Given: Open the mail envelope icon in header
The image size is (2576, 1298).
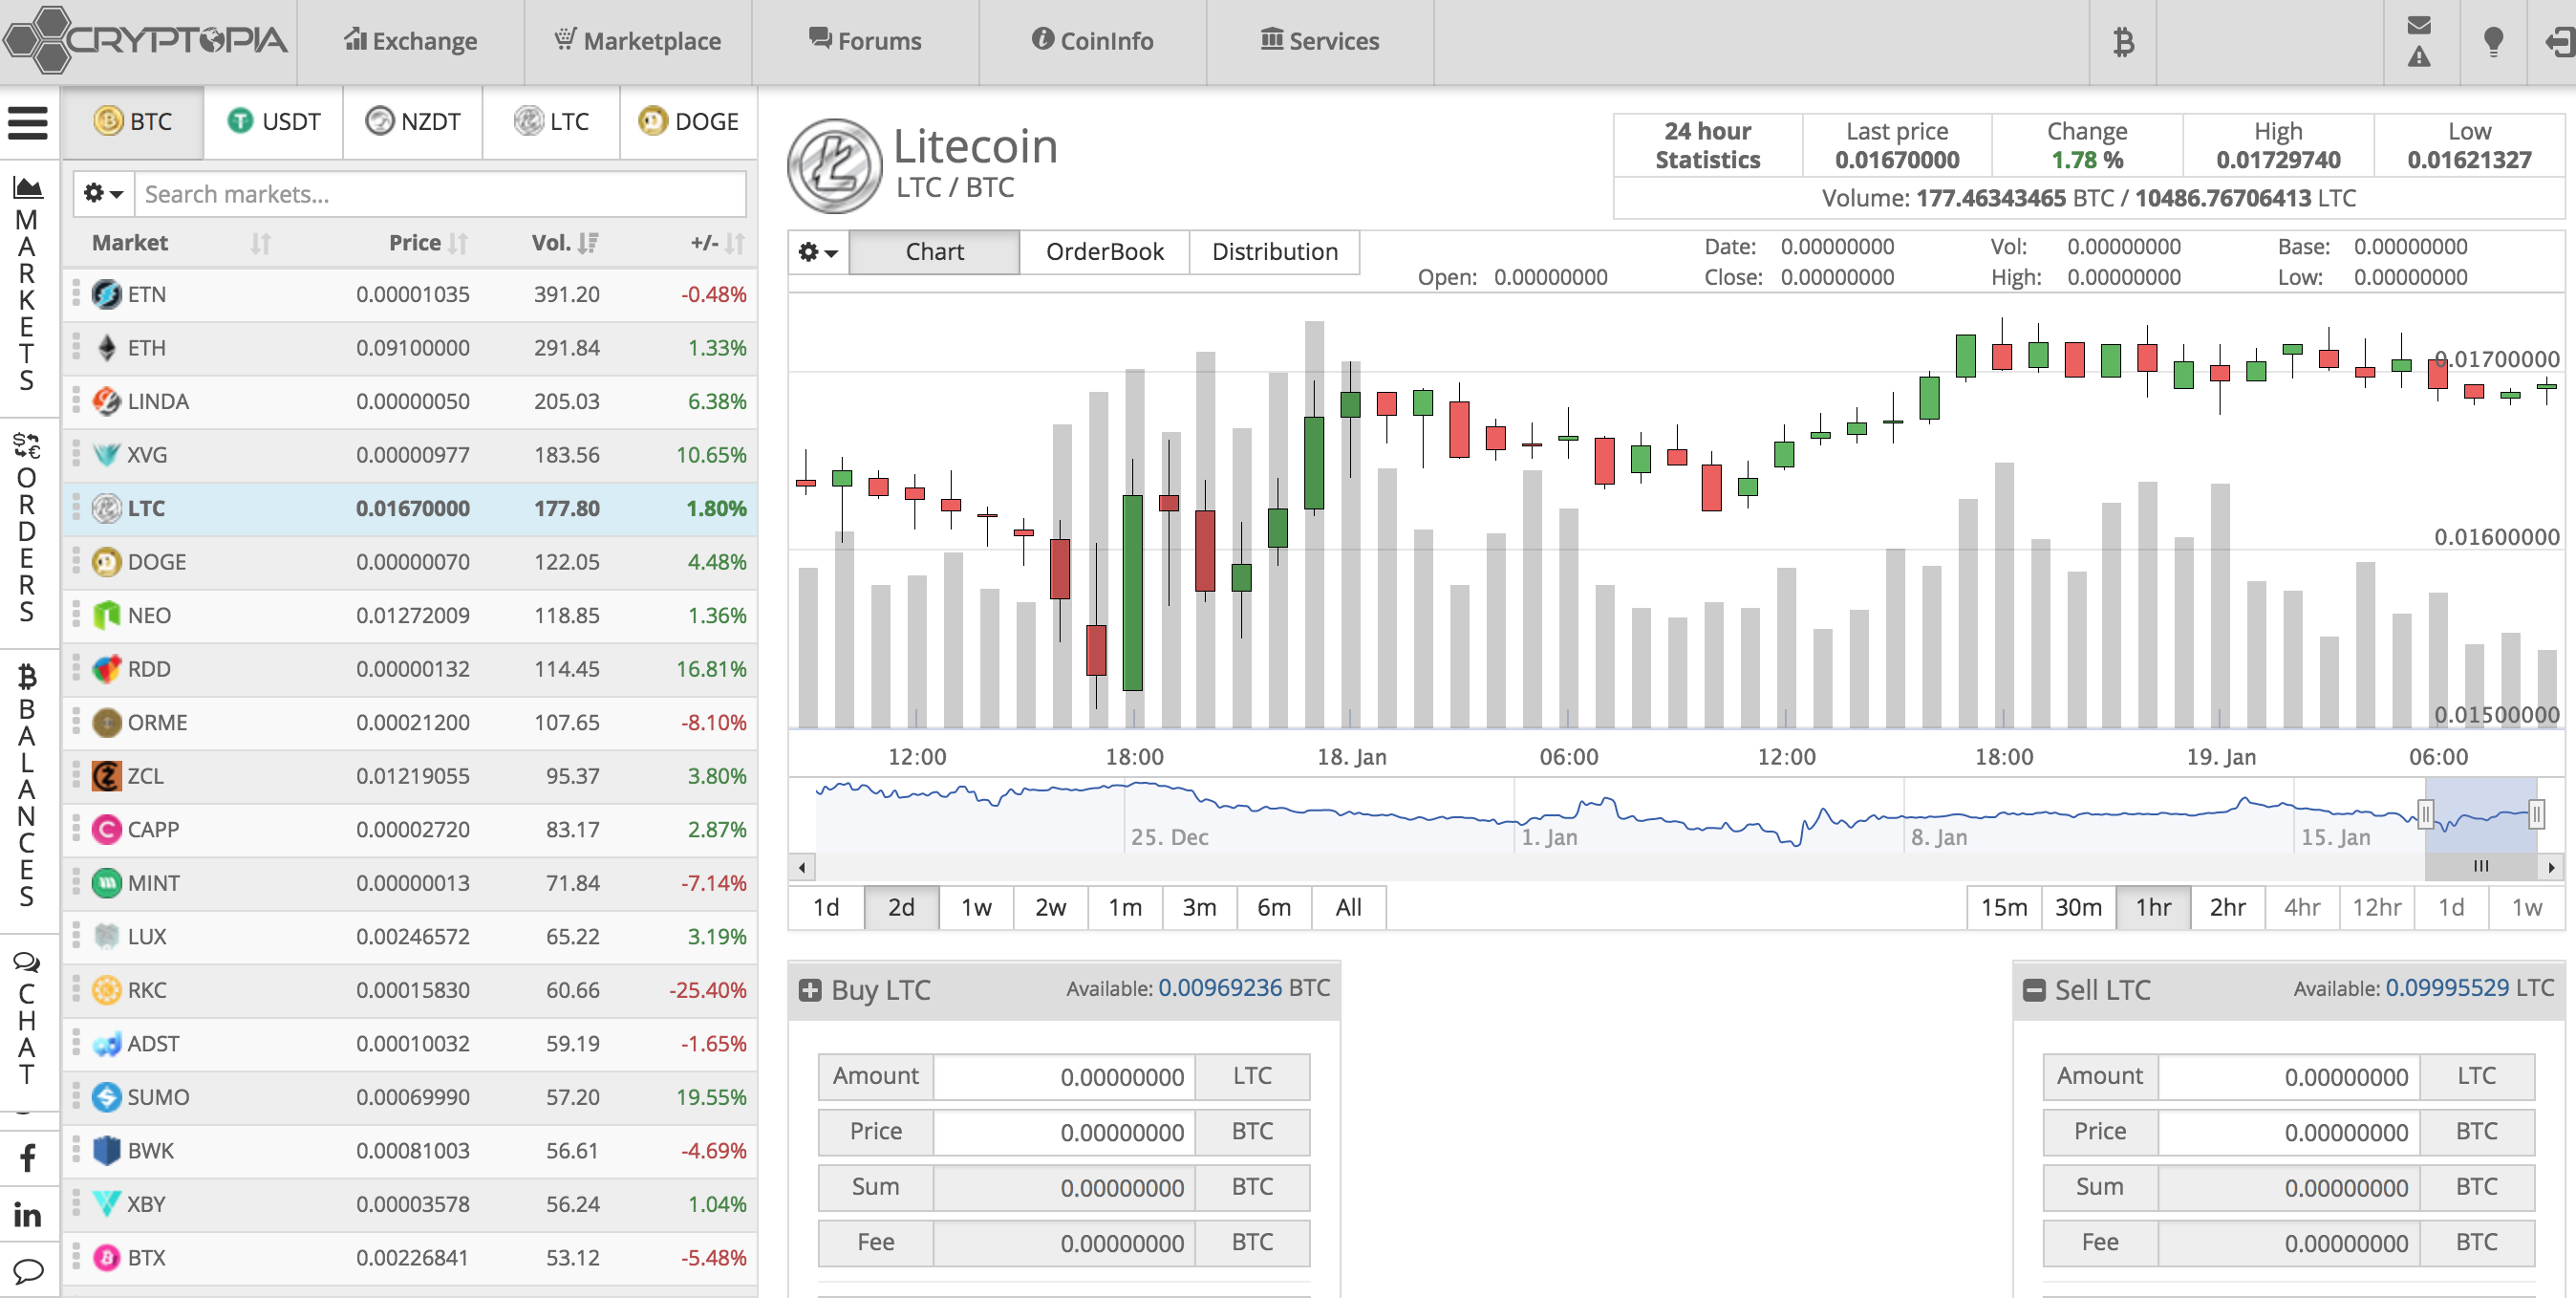Looking at the screenshot, I should coord(2418,25).
